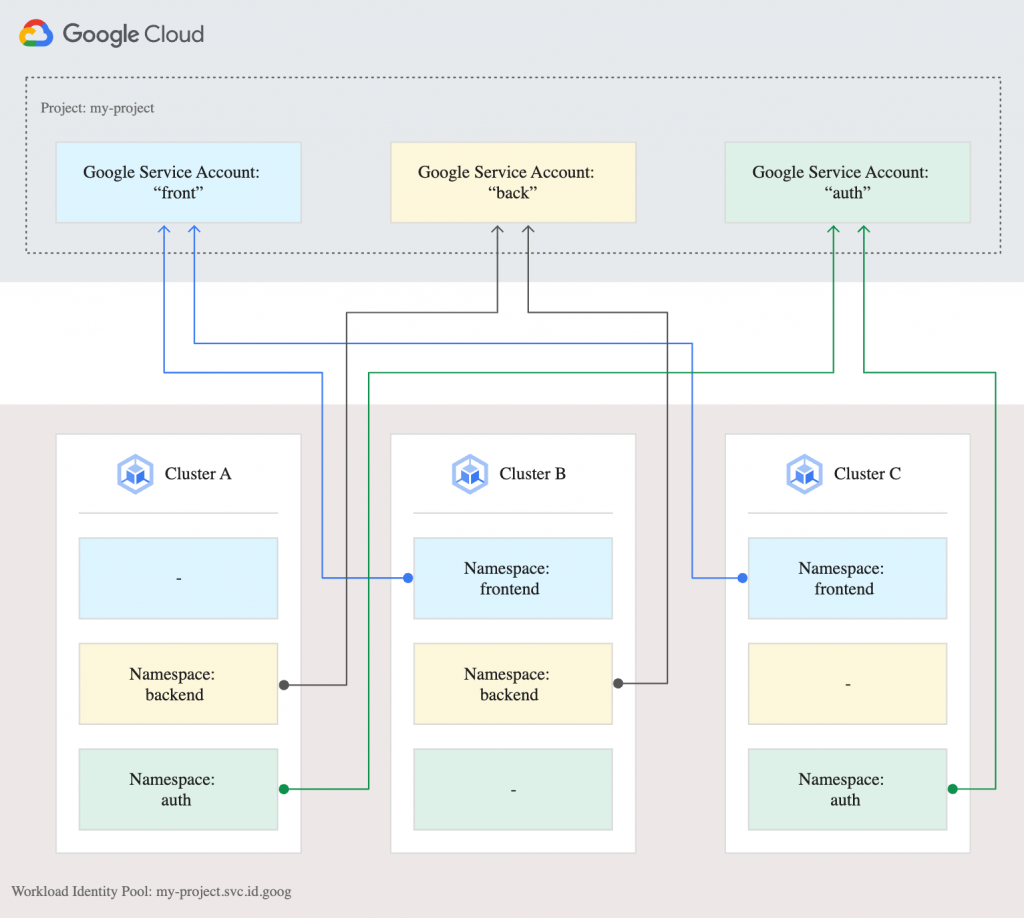Select Cluster A auth namespace box

coord(178,789)
